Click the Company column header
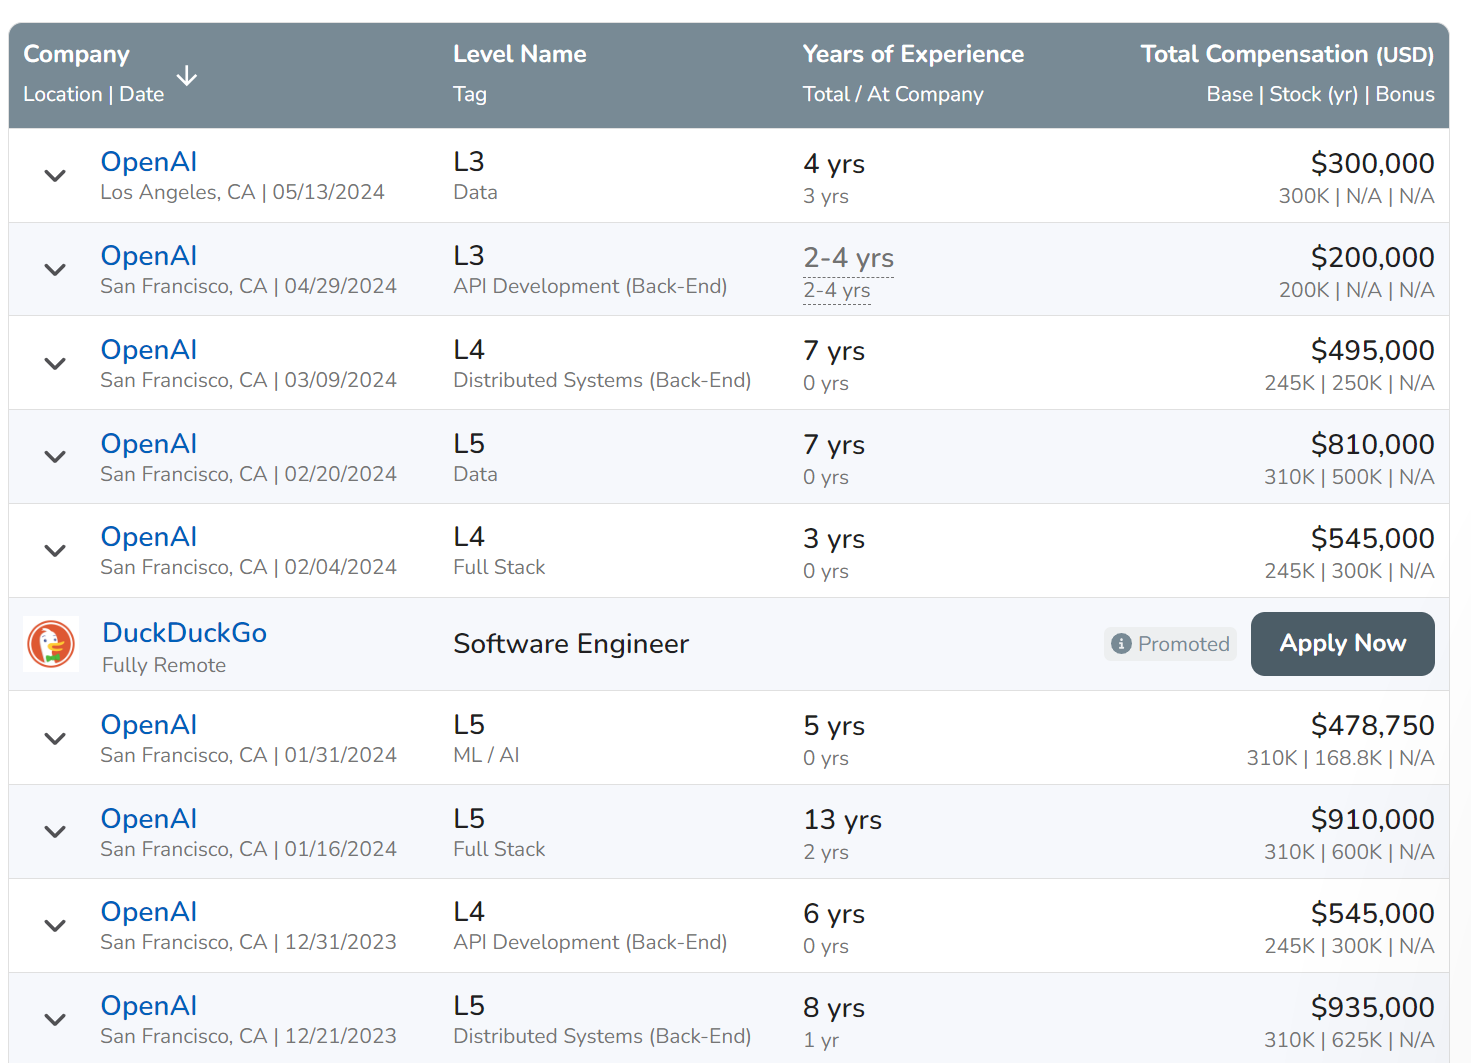Viewport: 1471px width, 1063px height. click(x=77, y=54)
